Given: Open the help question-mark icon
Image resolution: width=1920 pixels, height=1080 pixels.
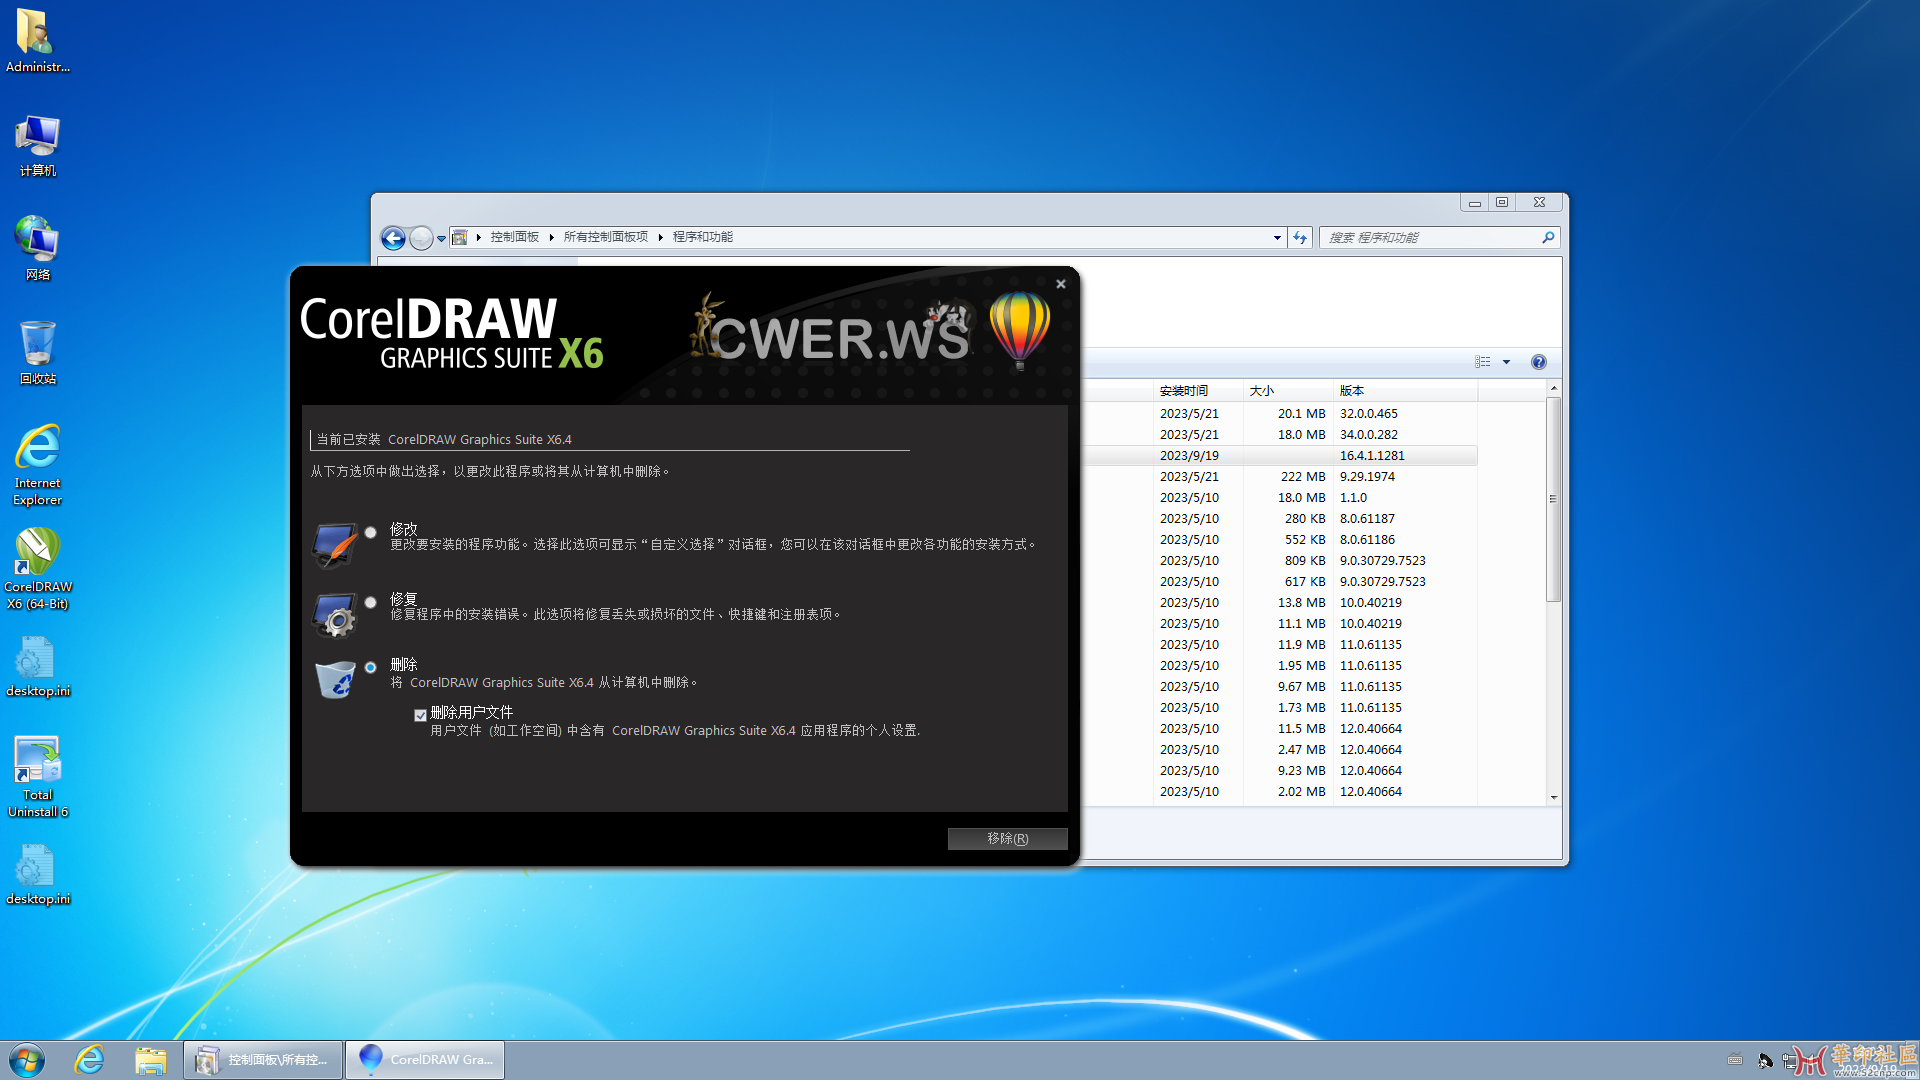Looking at the screenshot, I should (x=1538, y=362).
